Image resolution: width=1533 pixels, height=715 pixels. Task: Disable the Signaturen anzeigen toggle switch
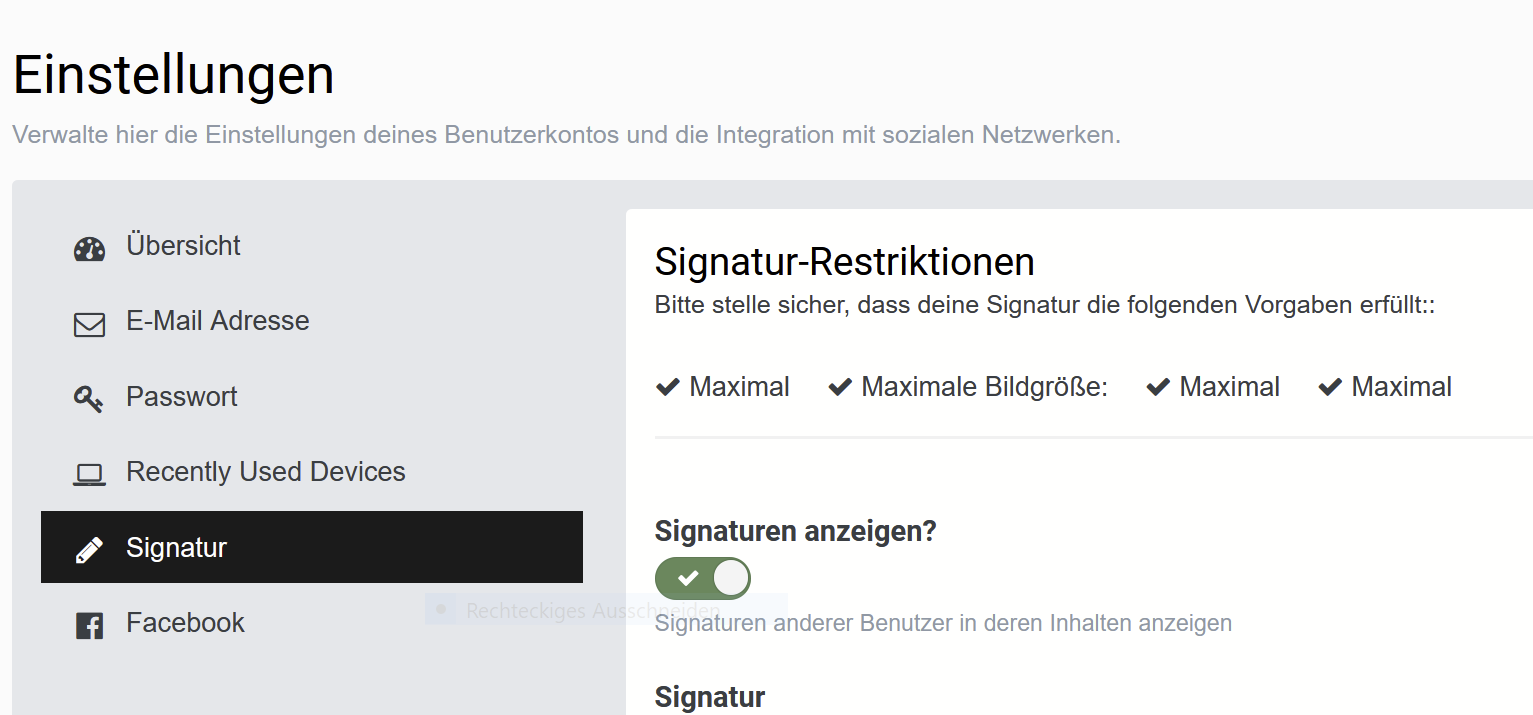pos(703,578)
